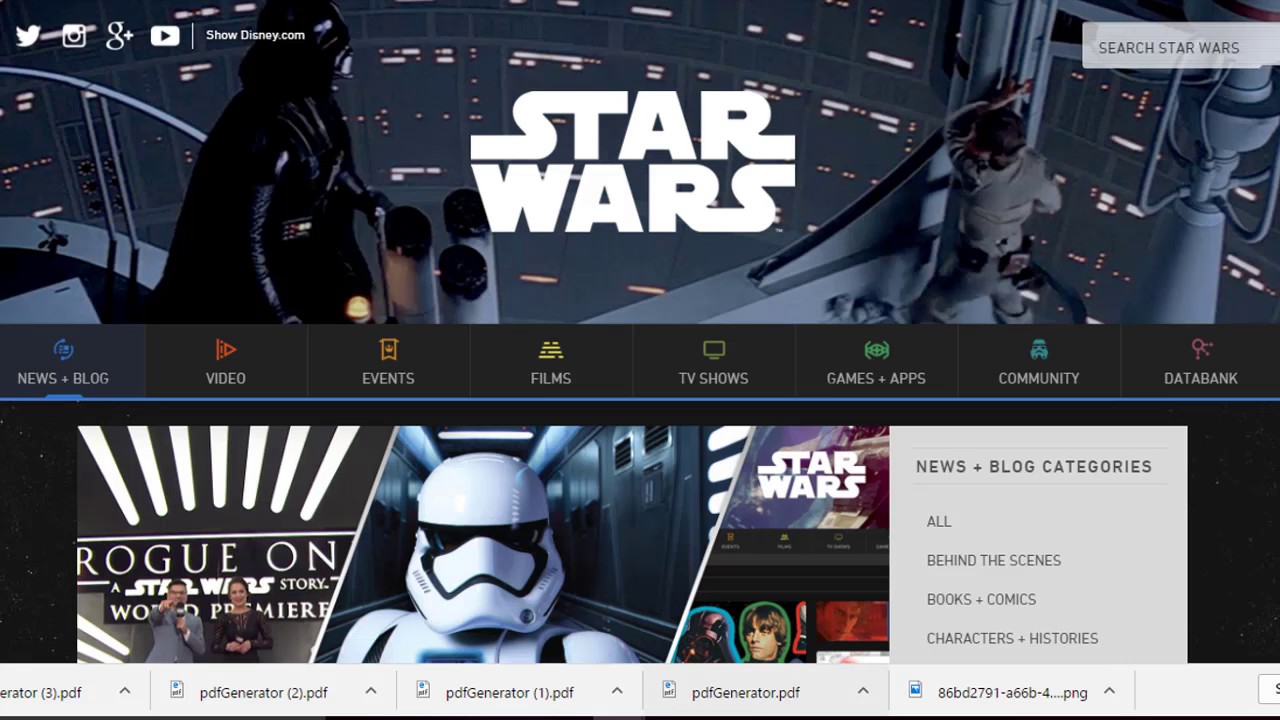Open downloaded pdfGenerator (1).pdf file name

[510, 692]
